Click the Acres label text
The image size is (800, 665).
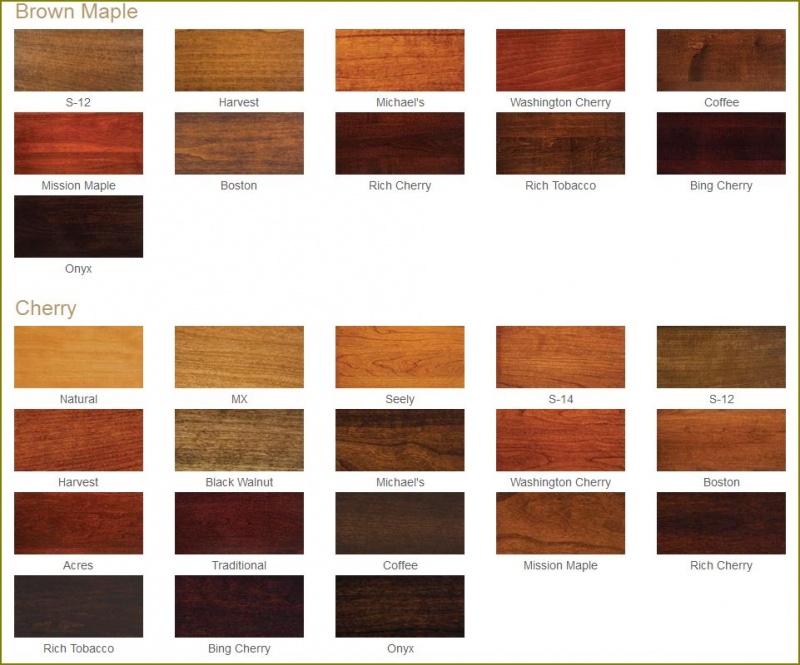(78, 565)
